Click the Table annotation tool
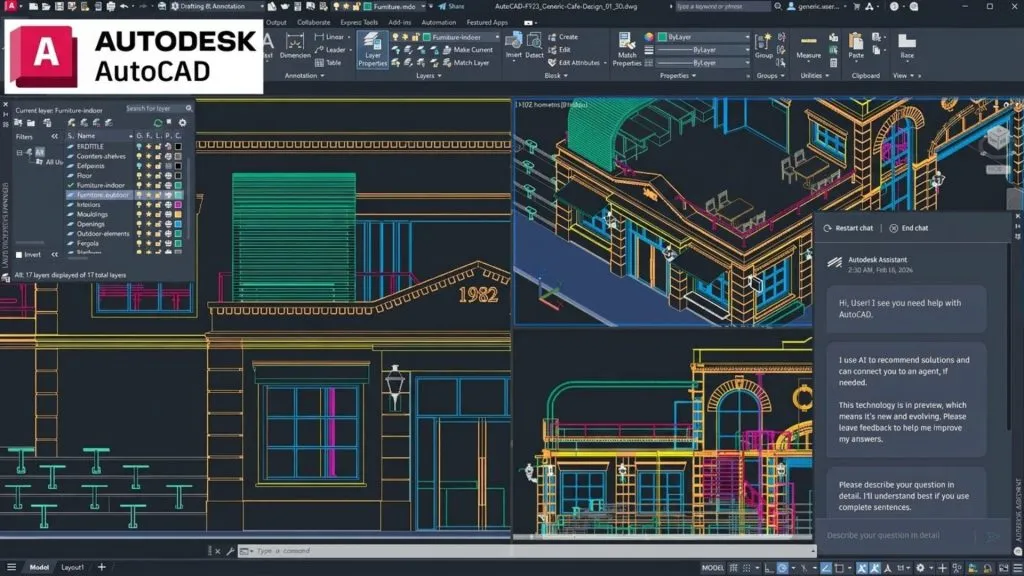Screen dimensions: 1024x576 coord(328,63)
